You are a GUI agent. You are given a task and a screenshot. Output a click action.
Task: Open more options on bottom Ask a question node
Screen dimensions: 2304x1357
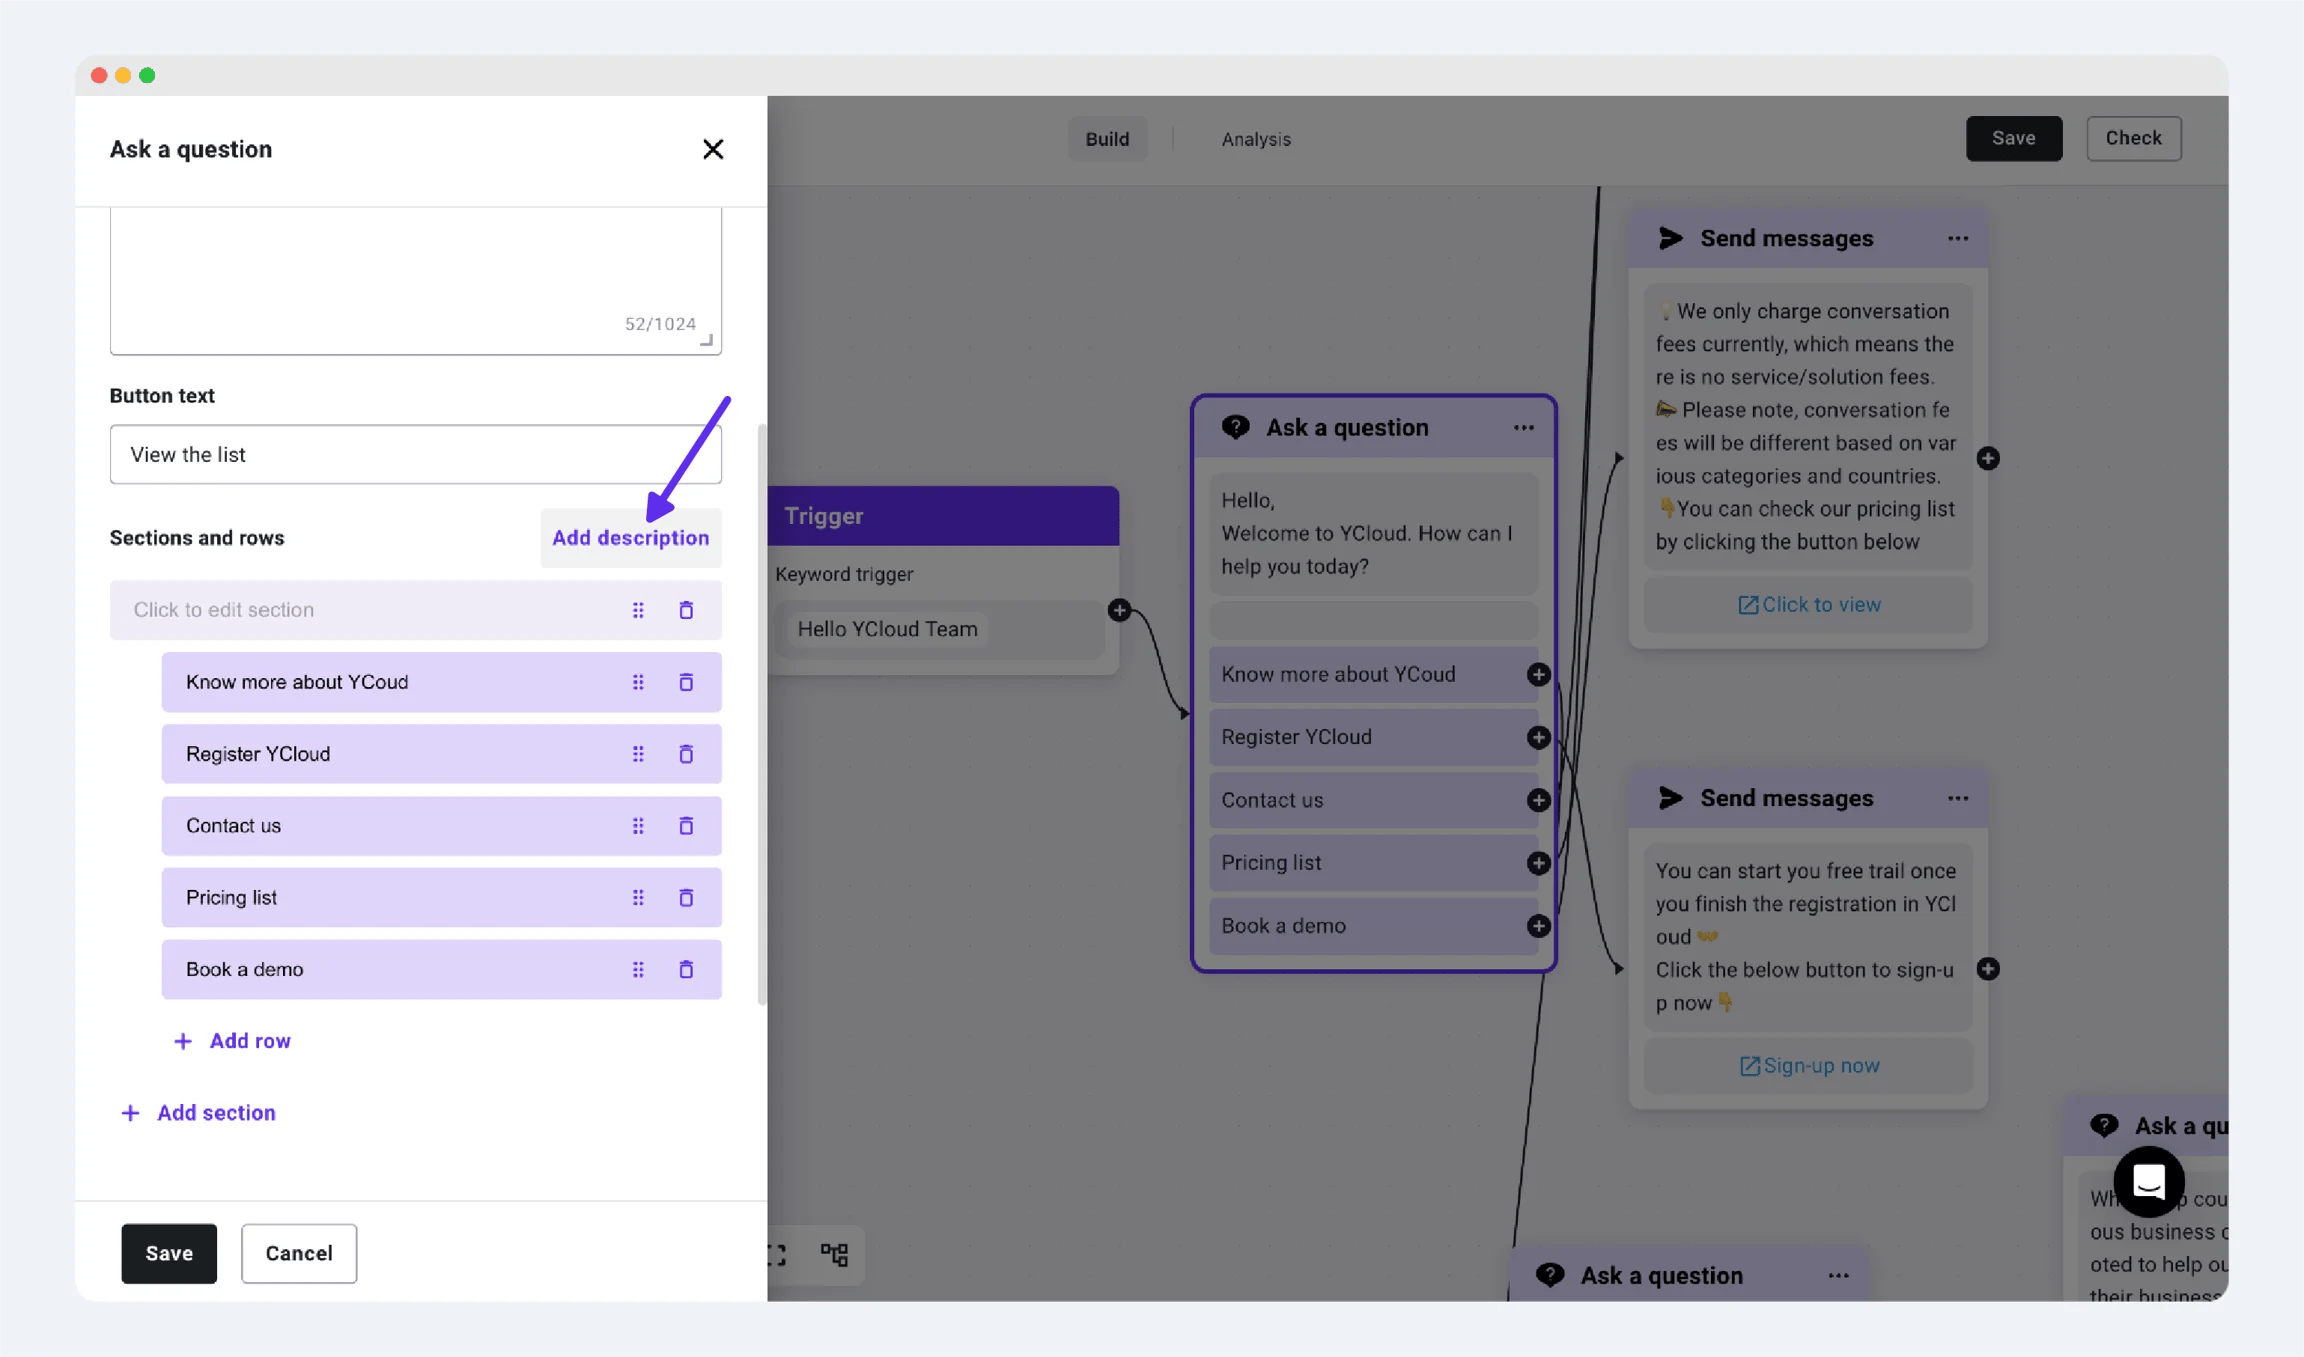(x=1838, y=1276)
